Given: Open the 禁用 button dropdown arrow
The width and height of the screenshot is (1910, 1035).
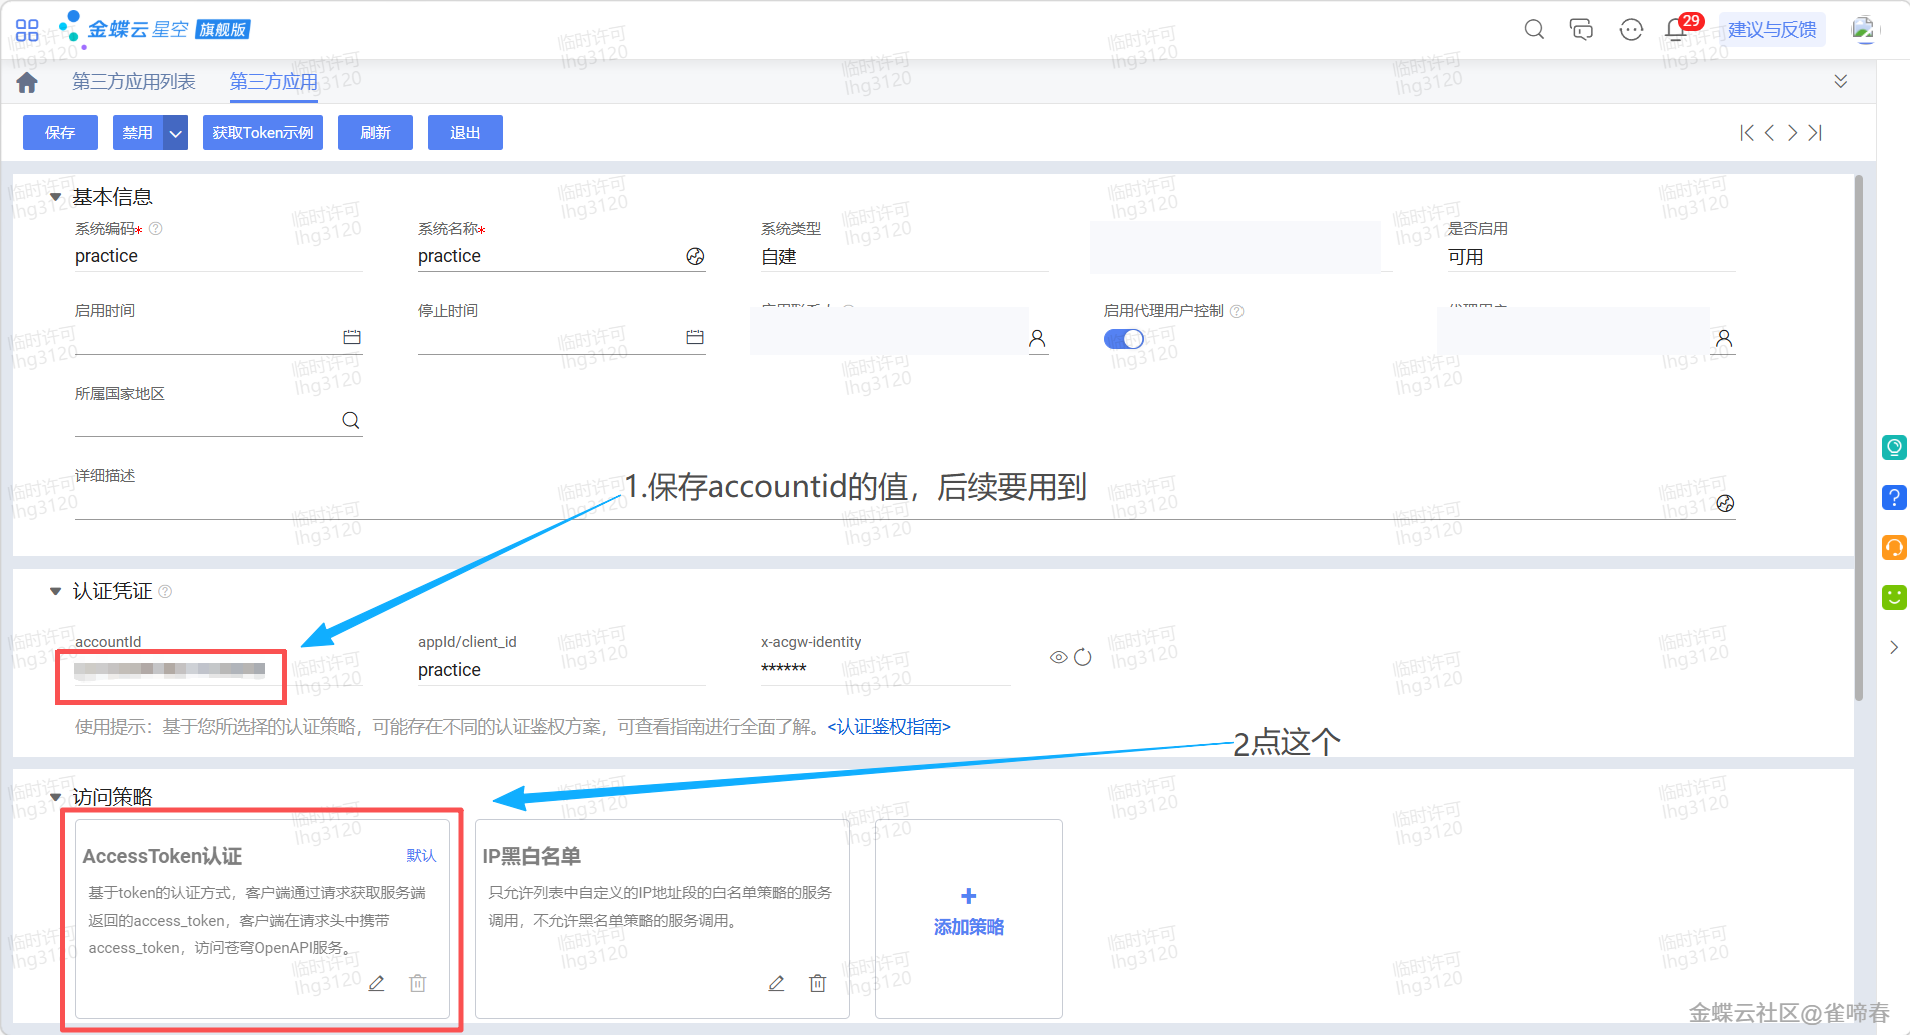Looking at the screenshot, I should (x=176, y=132).
